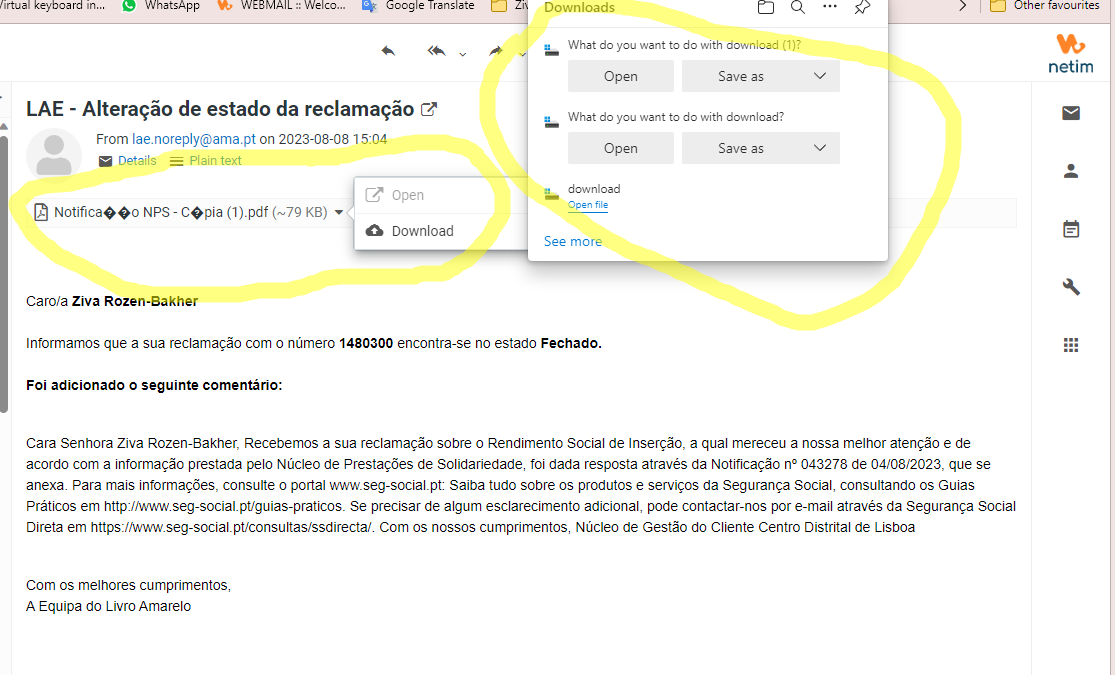1115x675 pixels.
Task: Click sender address lae.noreply@ama.pt
Action: coord(193,139)
